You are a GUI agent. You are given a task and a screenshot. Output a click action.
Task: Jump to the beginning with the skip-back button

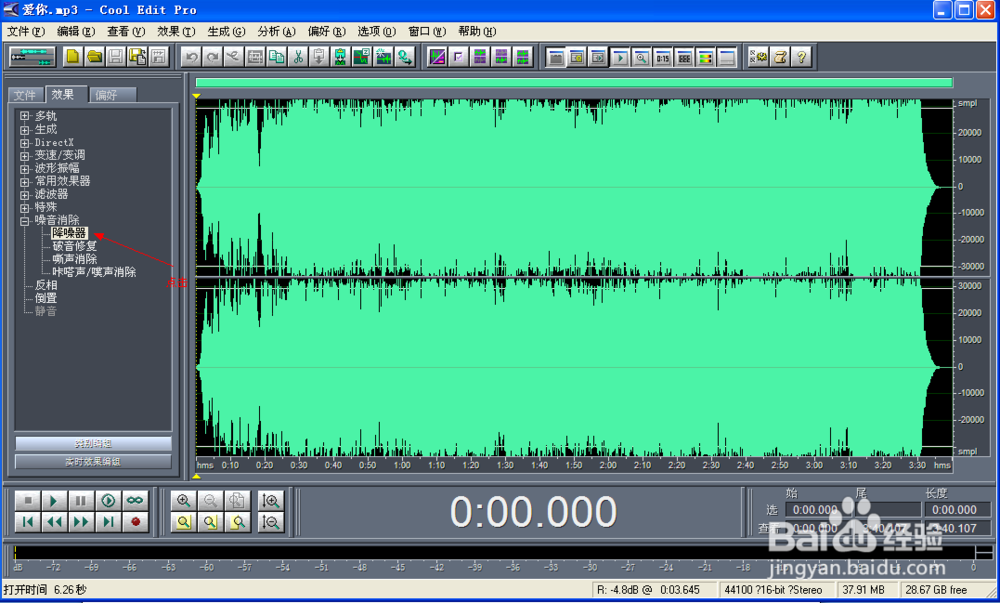click(27, 522)
